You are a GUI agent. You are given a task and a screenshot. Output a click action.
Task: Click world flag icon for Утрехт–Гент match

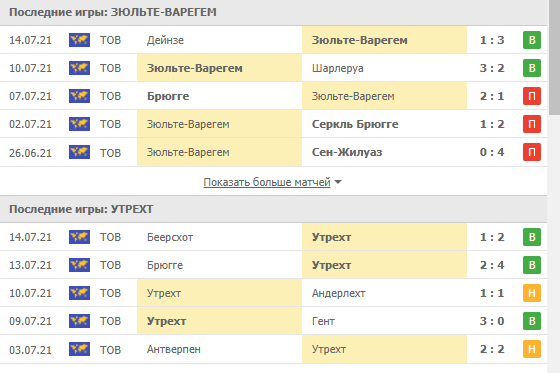[x=79, y=321]
